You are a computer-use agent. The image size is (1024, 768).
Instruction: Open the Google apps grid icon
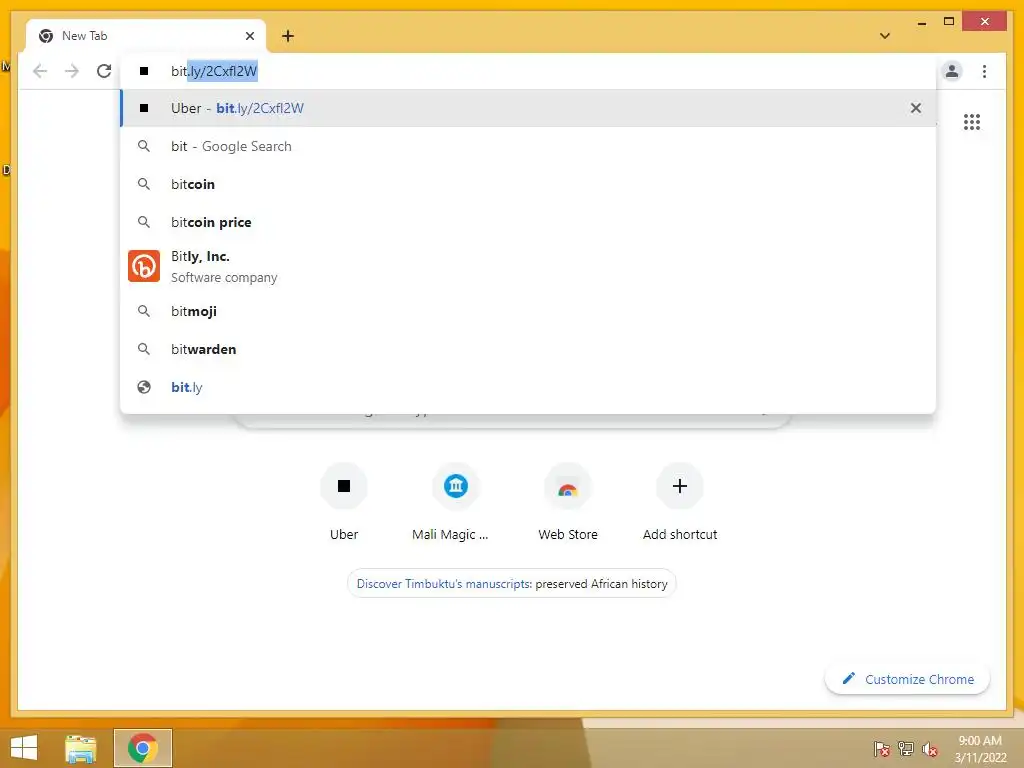point(972,122)
